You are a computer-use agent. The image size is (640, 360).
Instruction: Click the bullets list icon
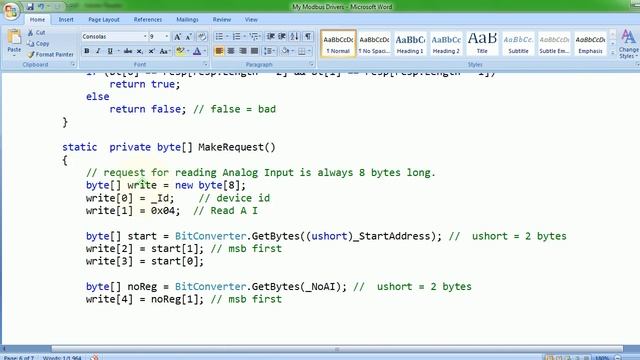click(219, 37)
